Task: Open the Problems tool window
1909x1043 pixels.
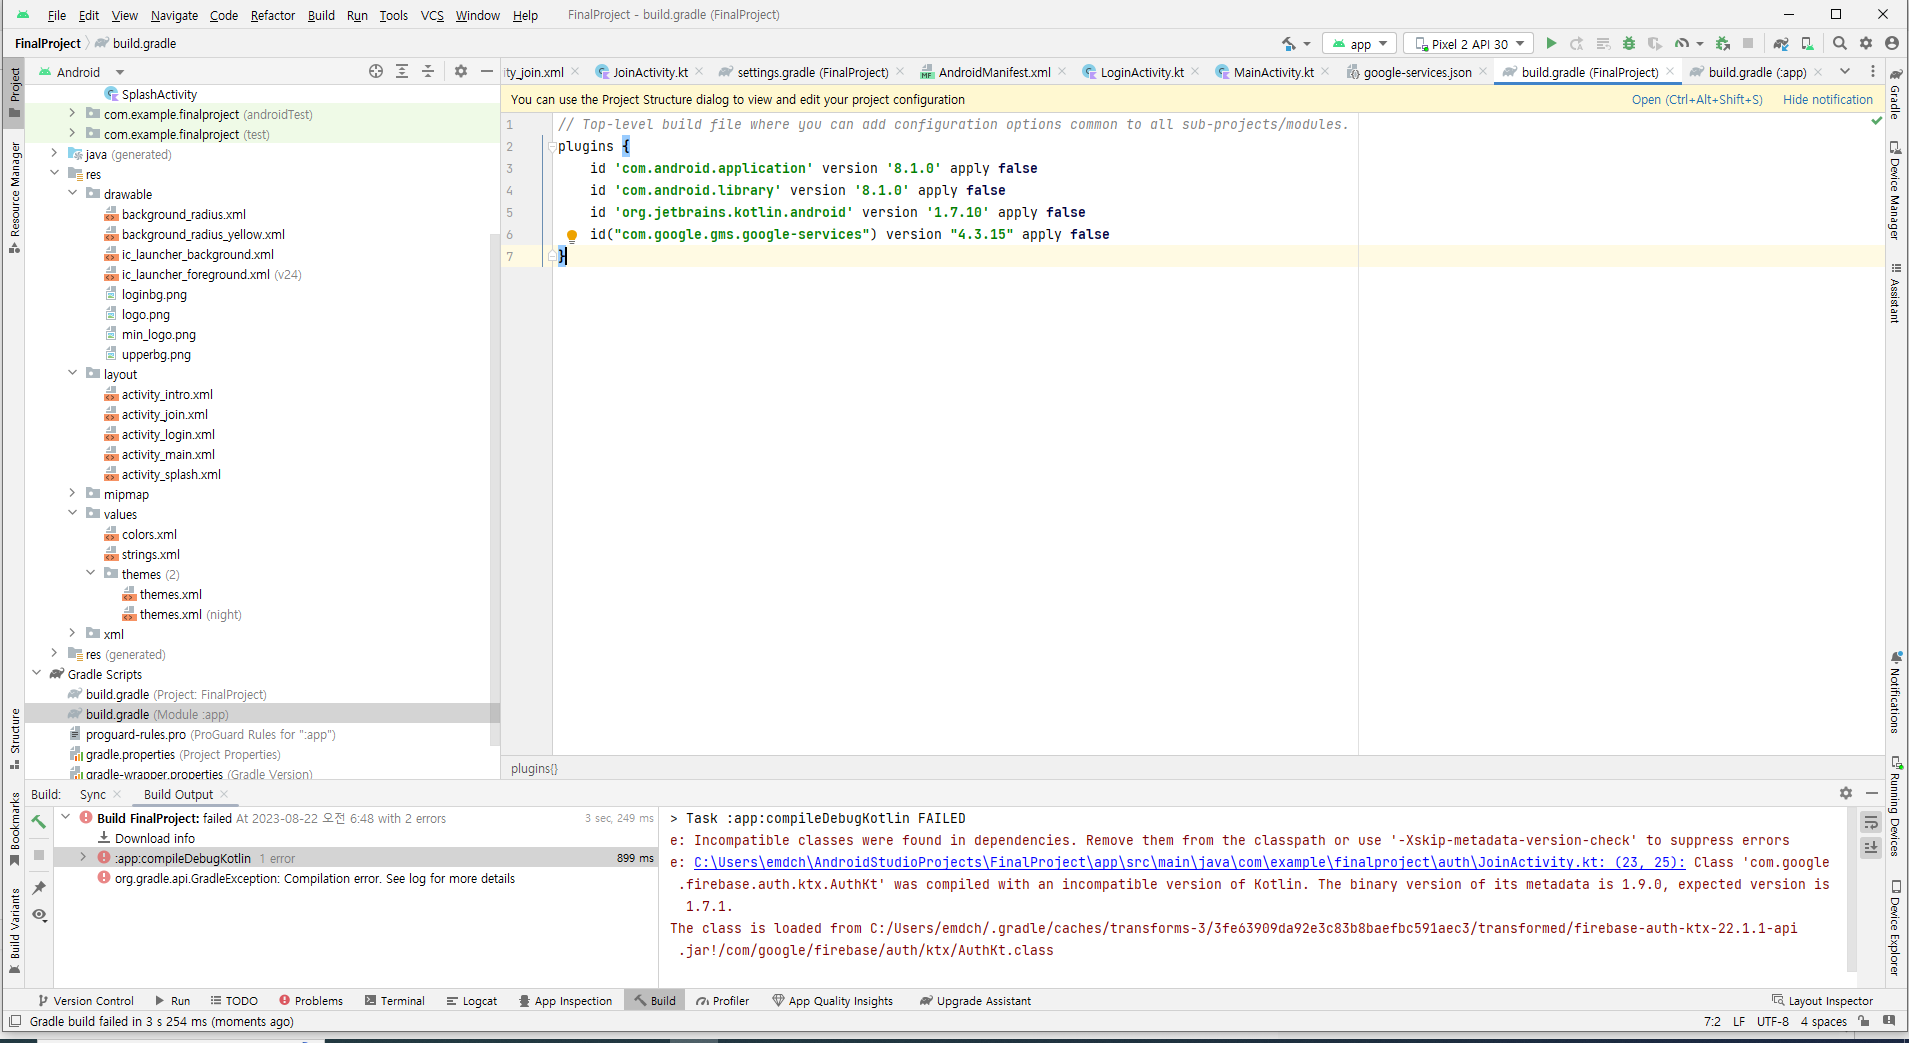Action: 310,1000
